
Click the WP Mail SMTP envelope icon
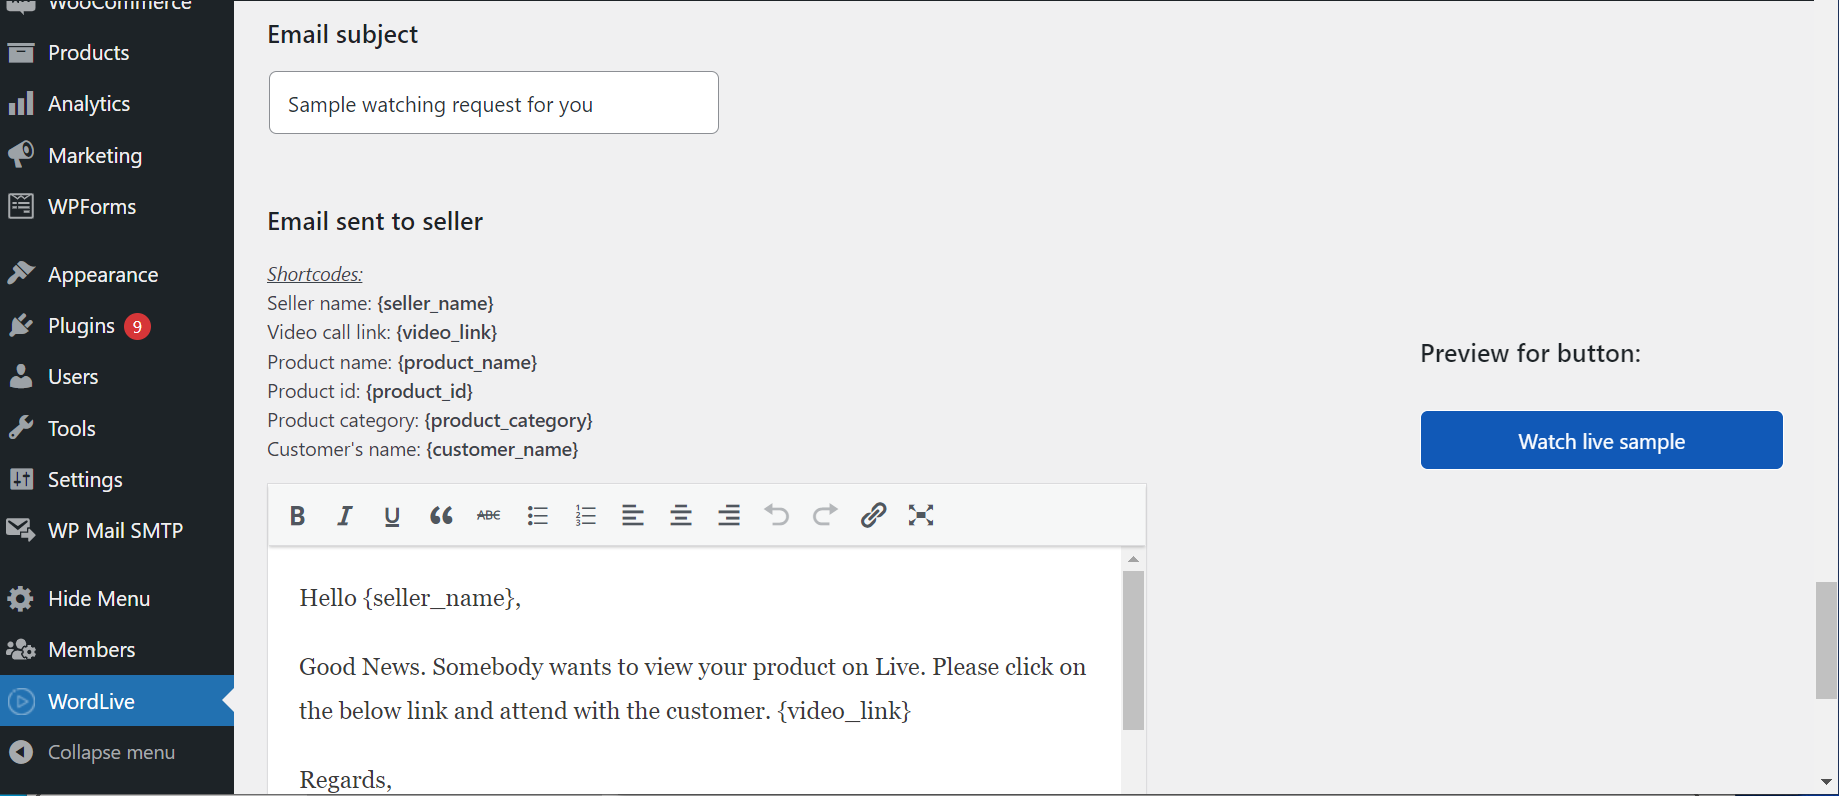pyautogui.click(x=21, y=530)
